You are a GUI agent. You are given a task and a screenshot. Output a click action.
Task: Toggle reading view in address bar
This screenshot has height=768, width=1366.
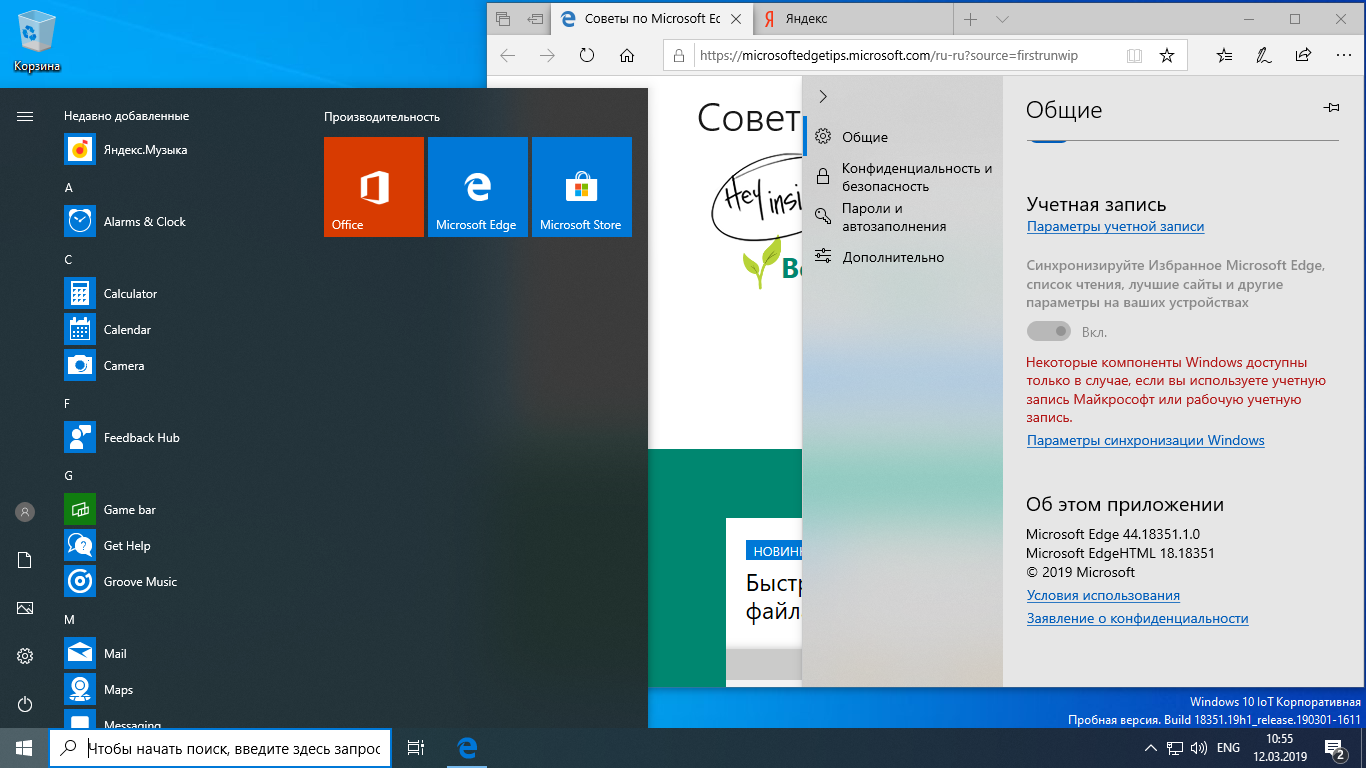1134,56
